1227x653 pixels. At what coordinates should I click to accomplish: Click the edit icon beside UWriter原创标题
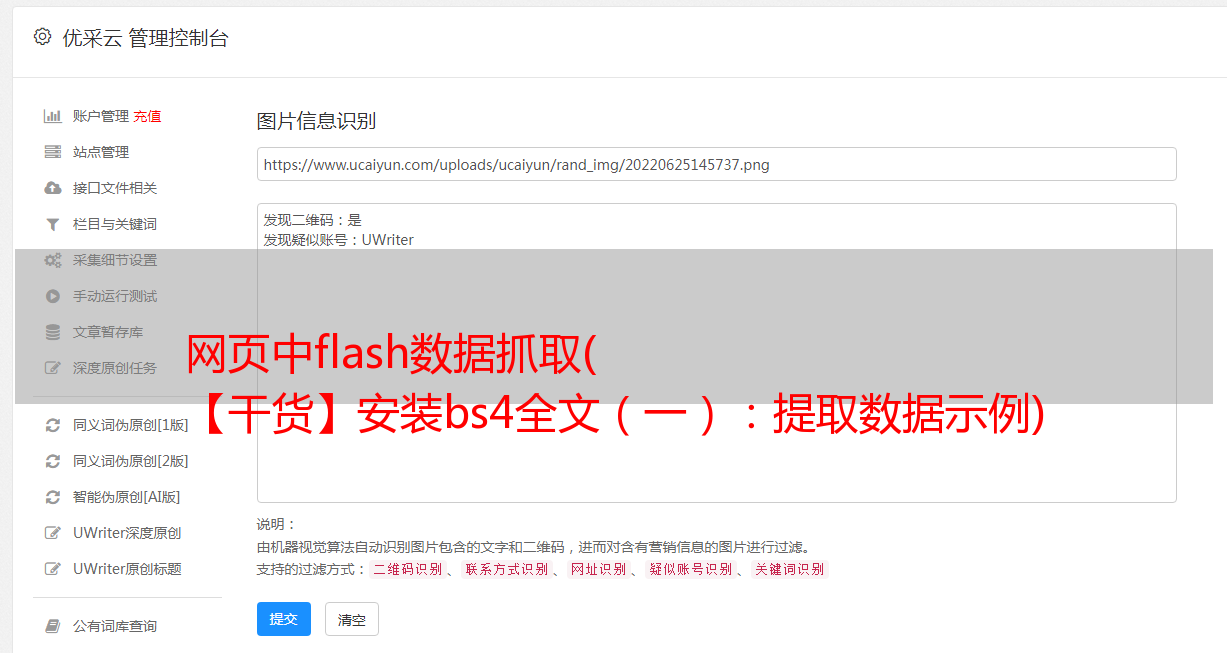point(53,569)
